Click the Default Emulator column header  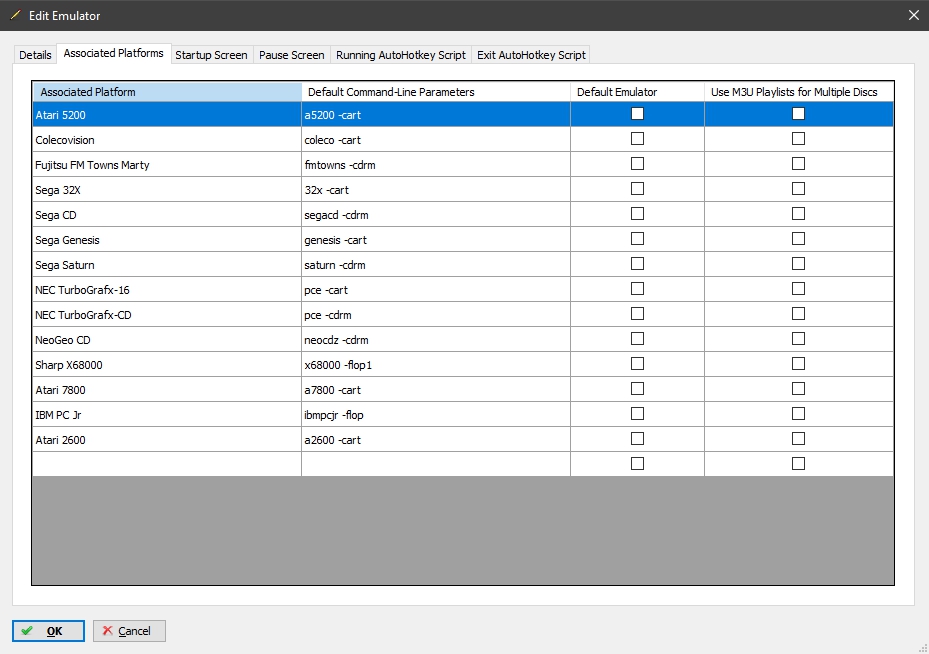pos(638,92)
